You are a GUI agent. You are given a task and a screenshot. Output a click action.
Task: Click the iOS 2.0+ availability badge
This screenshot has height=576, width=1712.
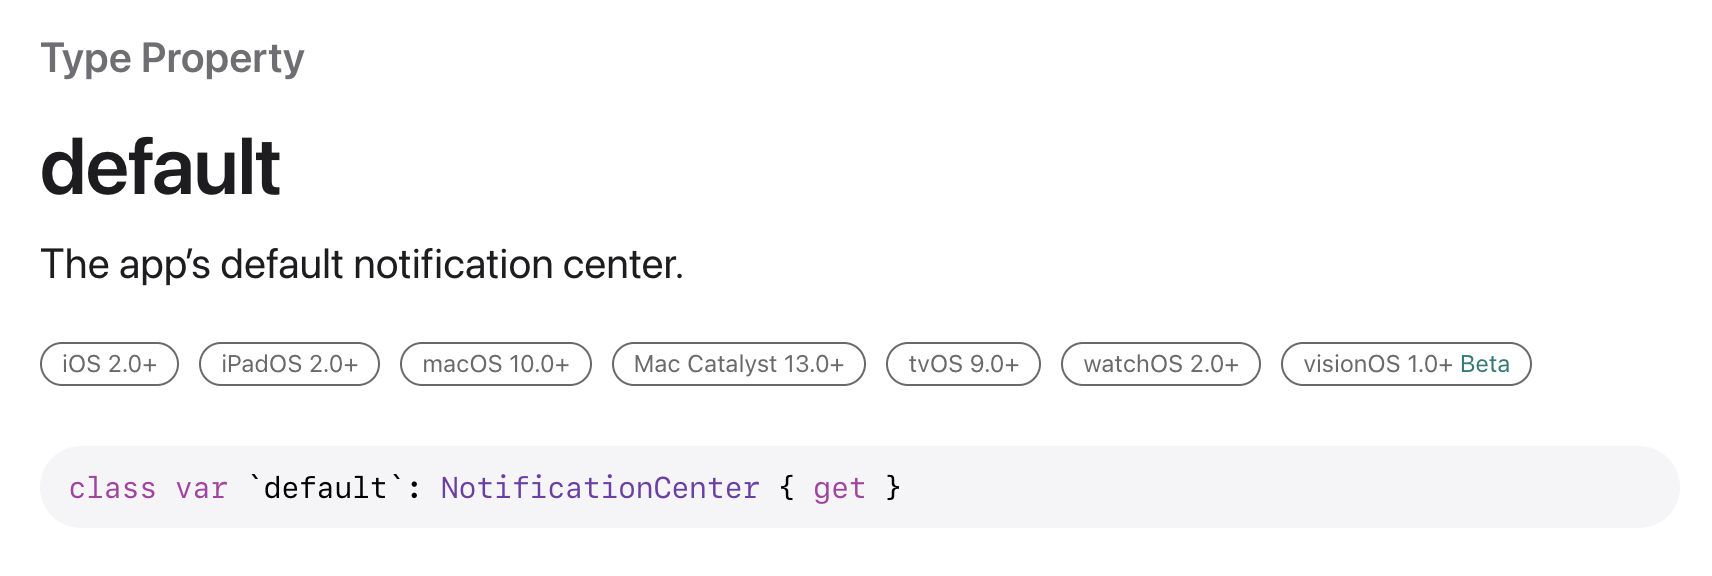pos(109,364)
